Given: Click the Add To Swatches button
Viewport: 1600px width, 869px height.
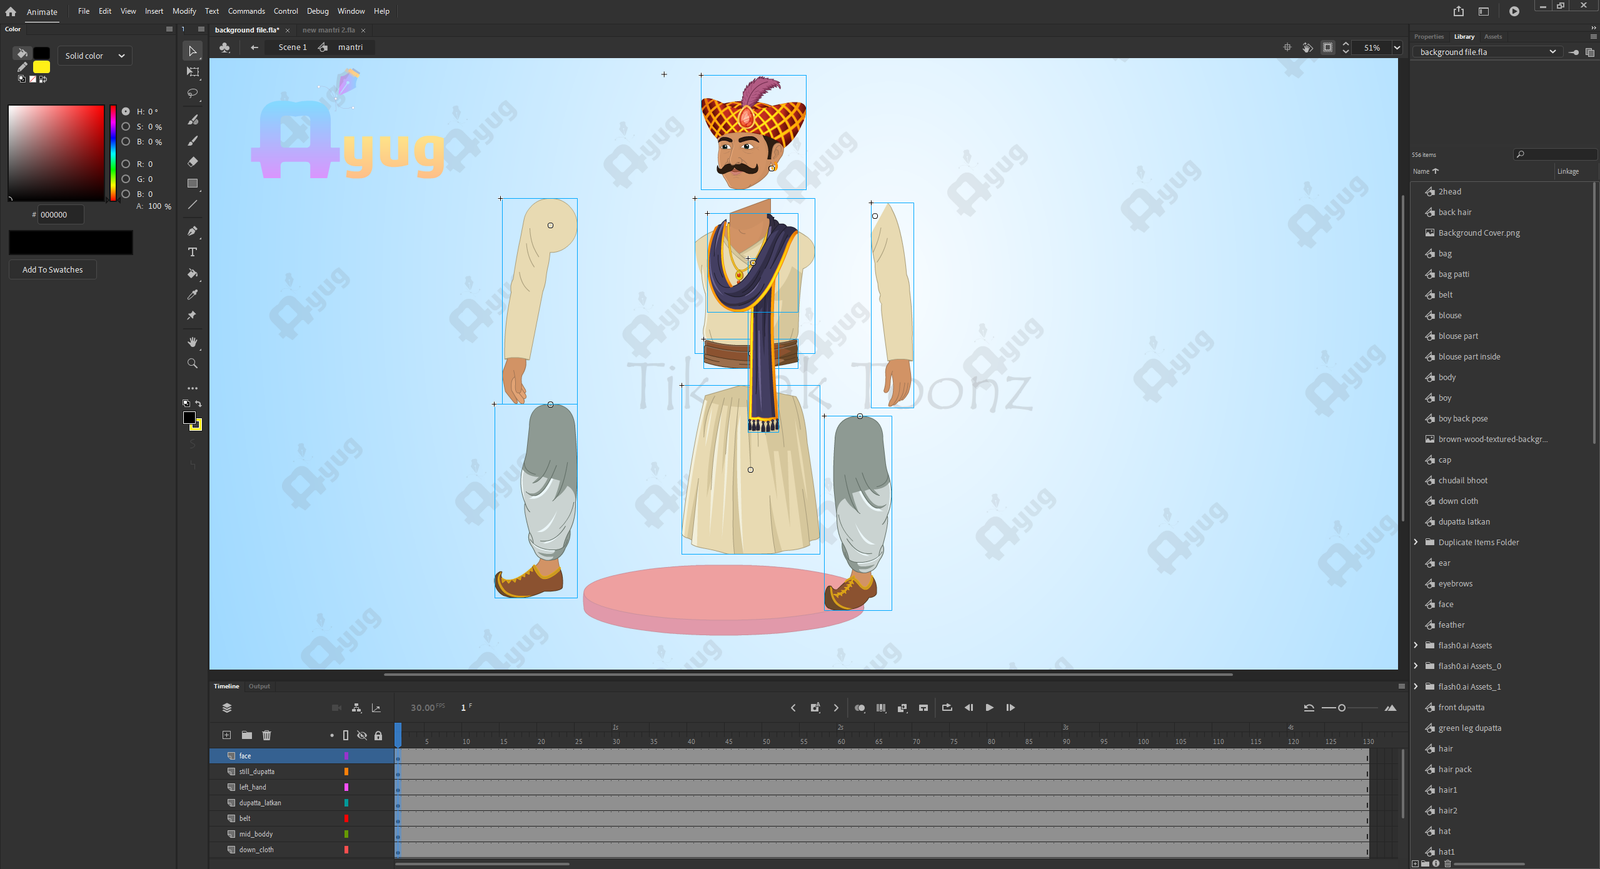Looking at the screenshot, I should click(x=53, y=270).
